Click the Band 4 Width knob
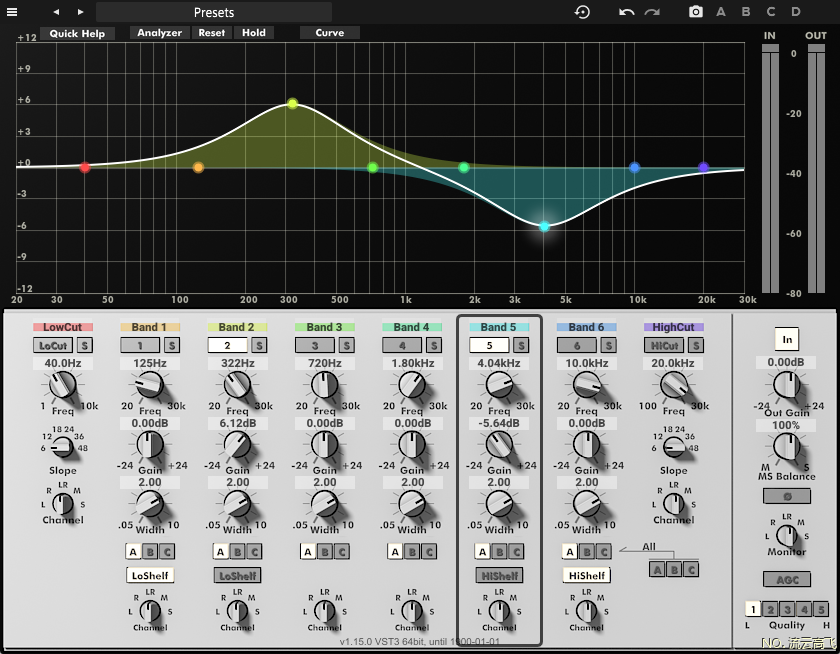Screen dimensions: 840x654 pyautogui.click(x=412, y=504)
